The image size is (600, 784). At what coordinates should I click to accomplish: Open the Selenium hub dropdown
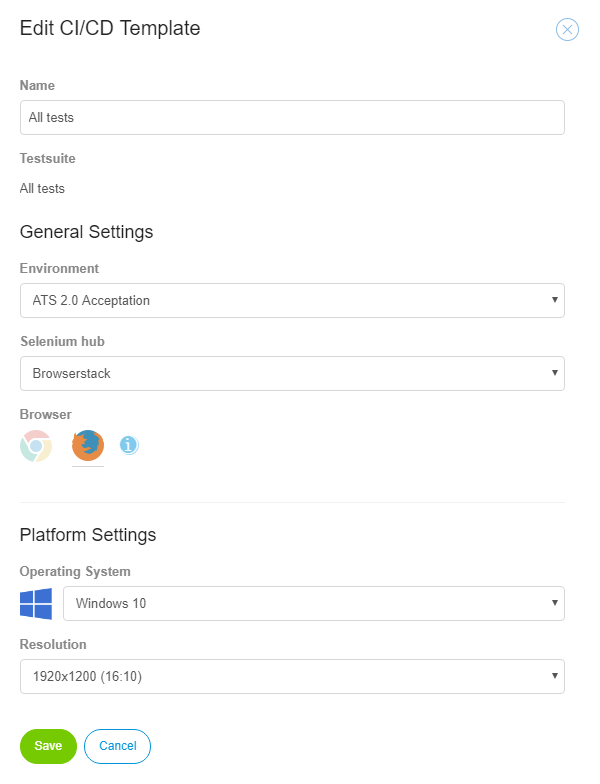click(292, 374)
